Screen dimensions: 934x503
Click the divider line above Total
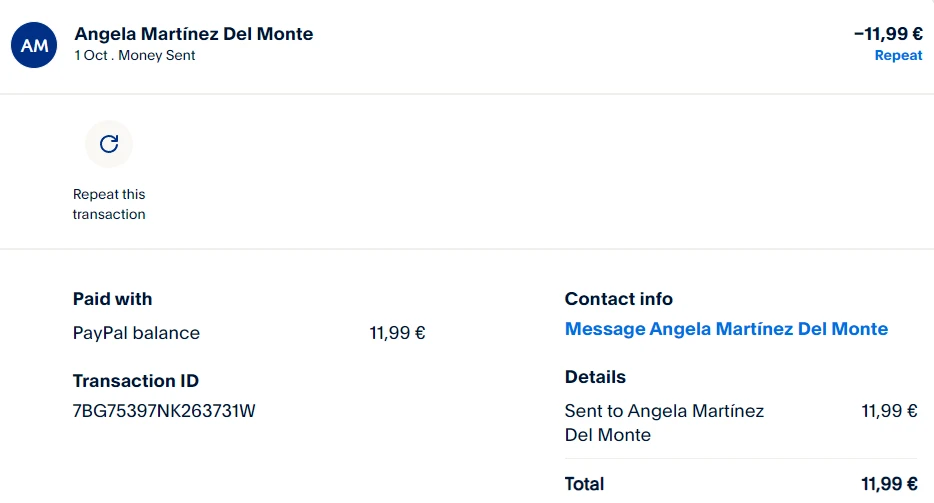point(741,459)
